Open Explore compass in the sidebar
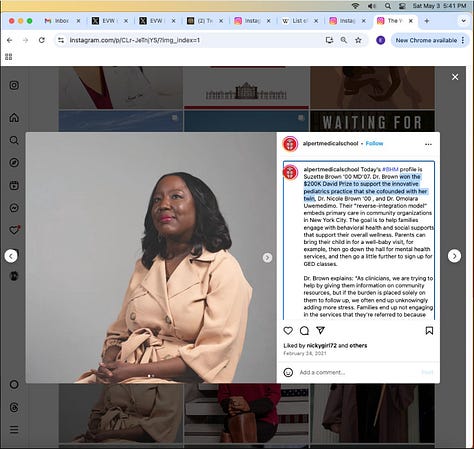The width and height of the screenshot is (474, 449). (14, 163)
